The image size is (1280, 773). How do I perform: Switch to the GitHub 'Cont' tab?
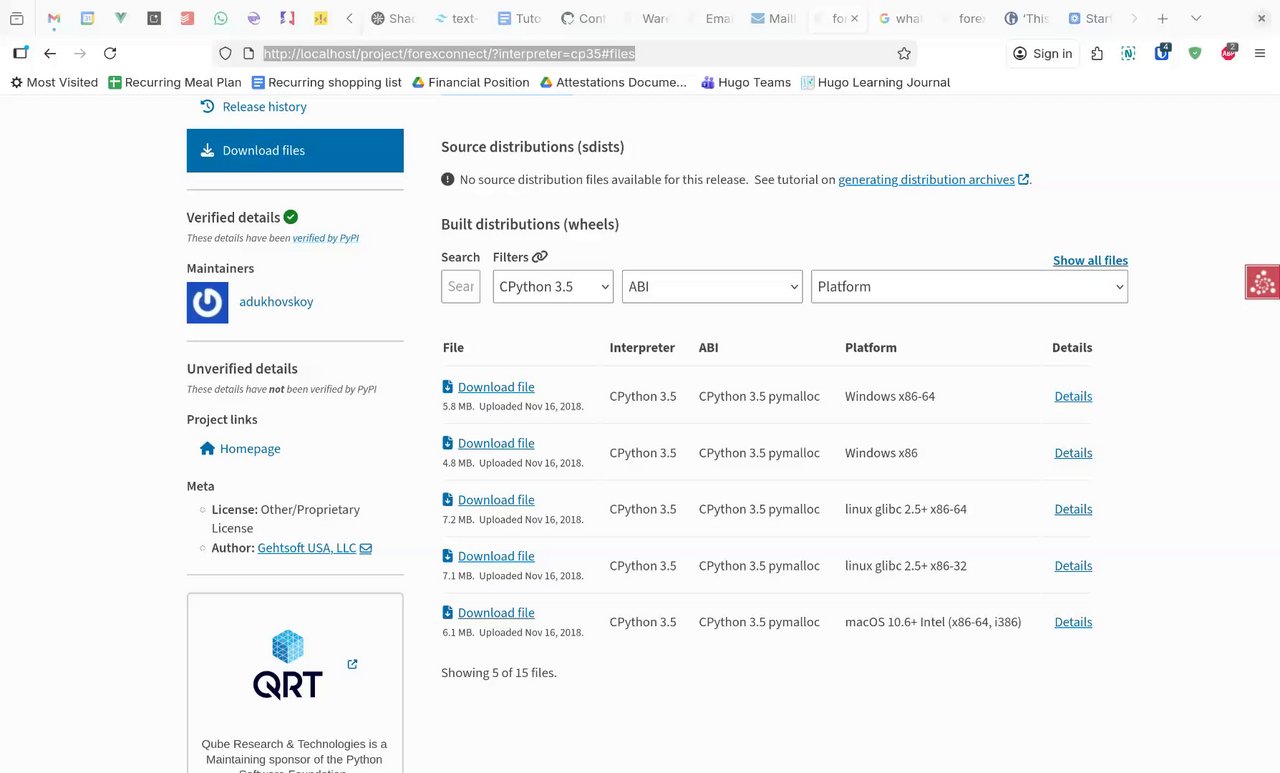[x=583, y=19]
